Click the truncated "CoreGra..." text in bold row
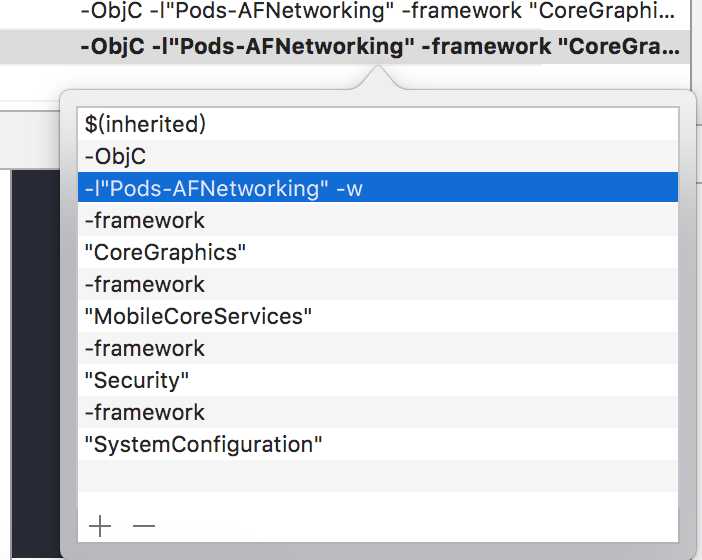The height and width of the screenshot is (560, 702). click(619, 47)
